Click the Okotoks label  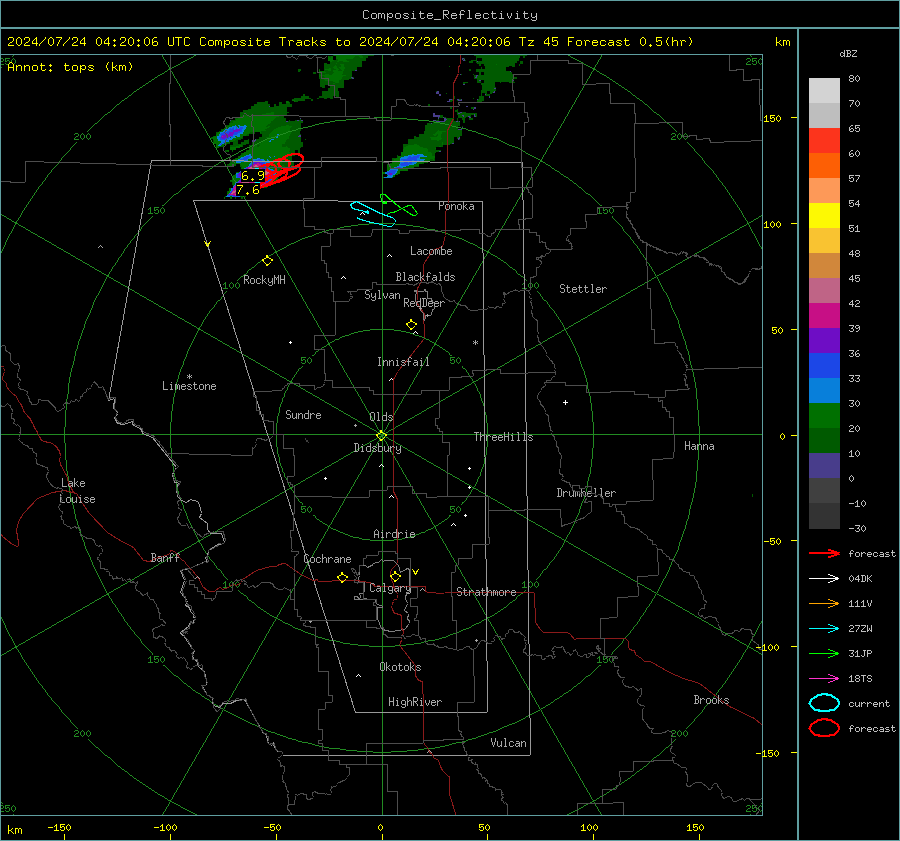click(x=400, y=667)
